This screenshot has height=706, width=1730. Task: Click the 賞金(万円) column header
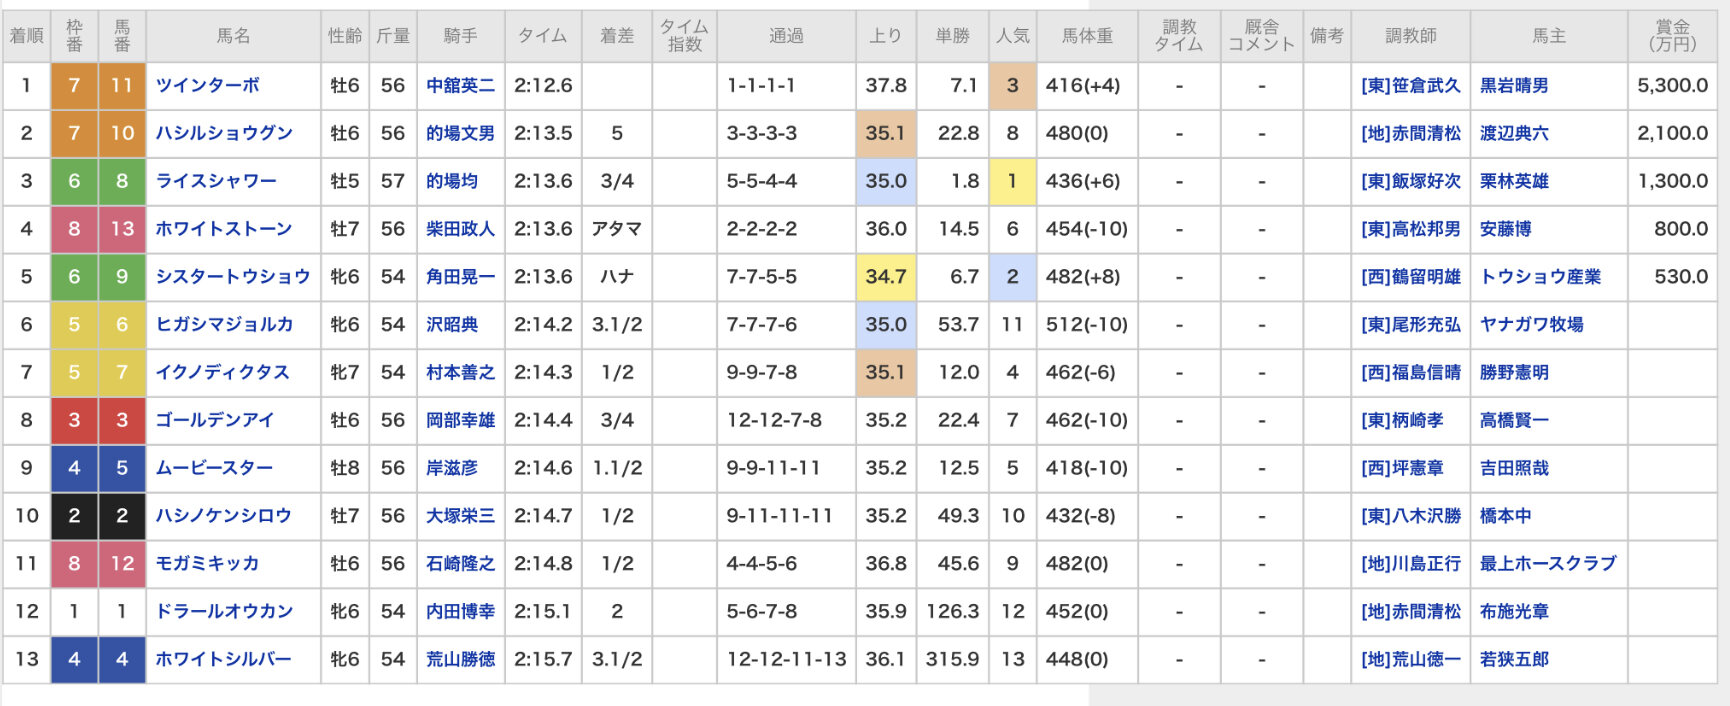[1672, 36]
